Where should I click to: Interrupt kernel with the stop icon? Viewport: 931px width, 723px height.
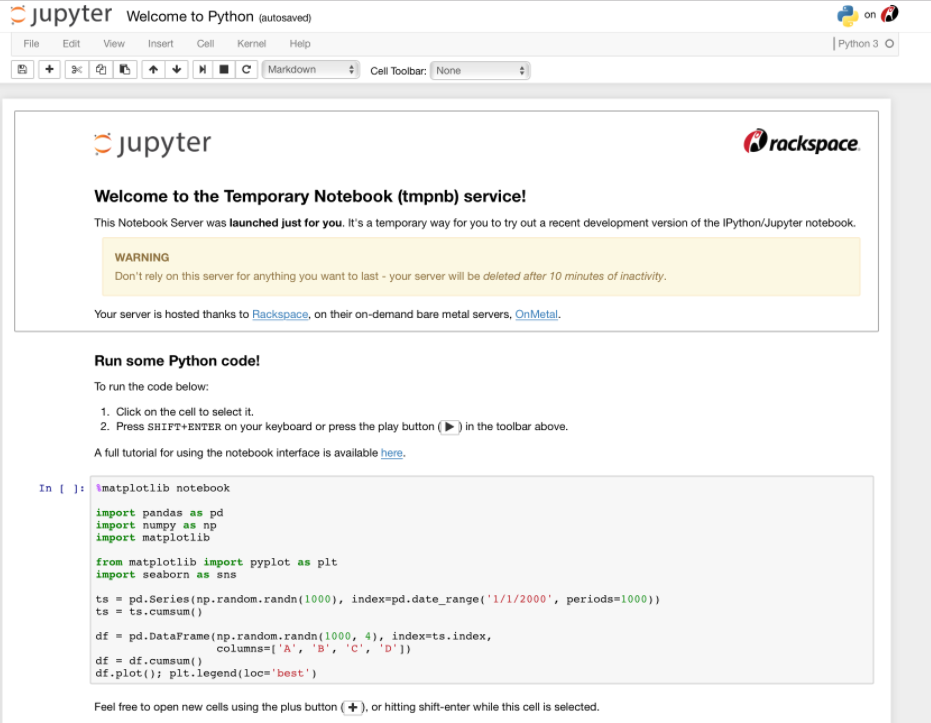click(x=224, y=69)
